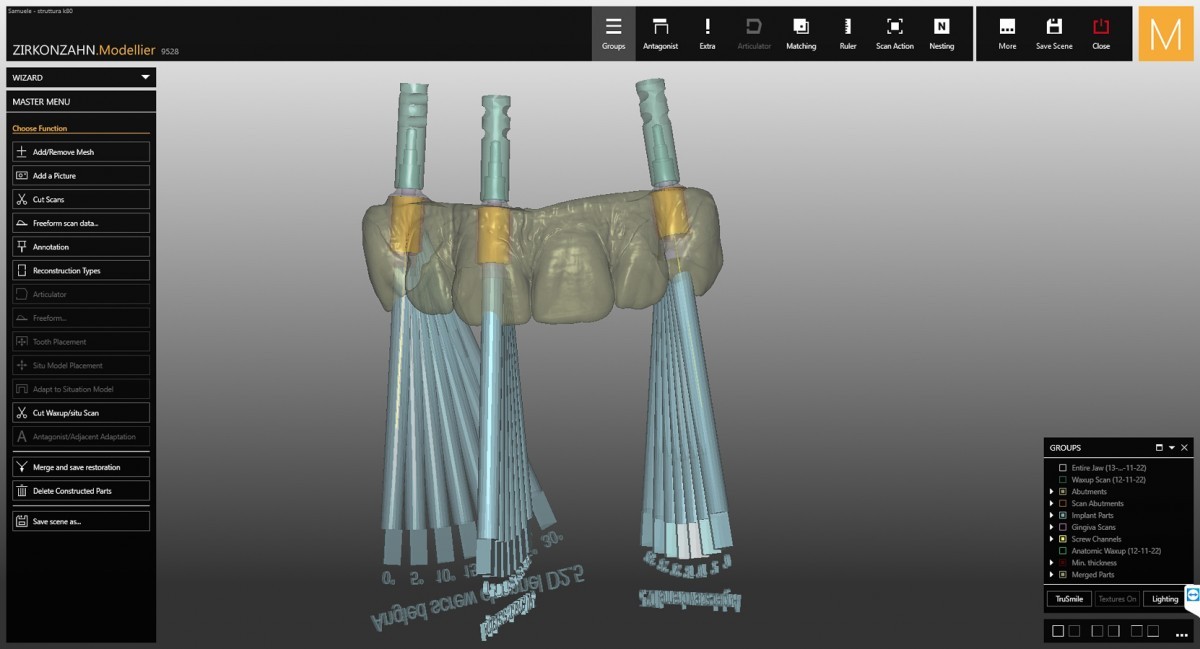Expand the Implant Parts tree item

point(1051,515)
